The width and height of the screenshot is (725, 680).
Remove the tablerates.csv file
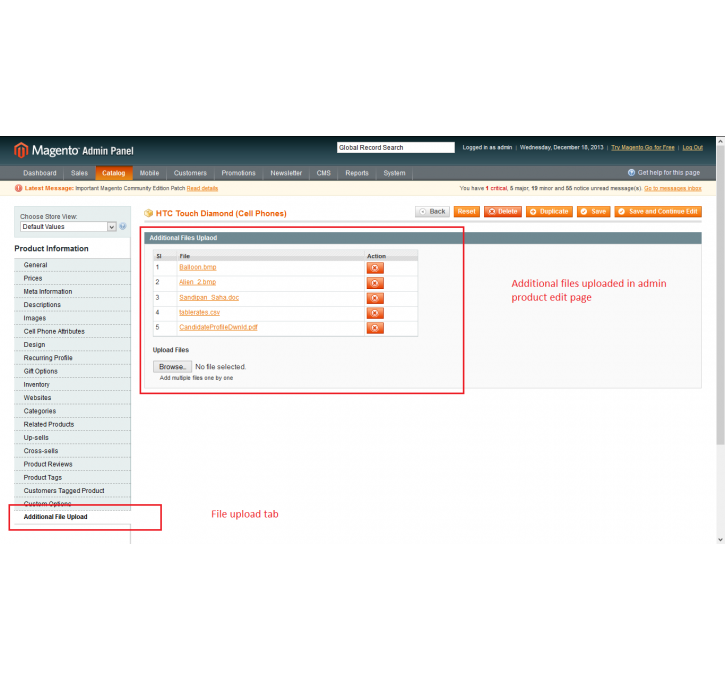point(375,313)
